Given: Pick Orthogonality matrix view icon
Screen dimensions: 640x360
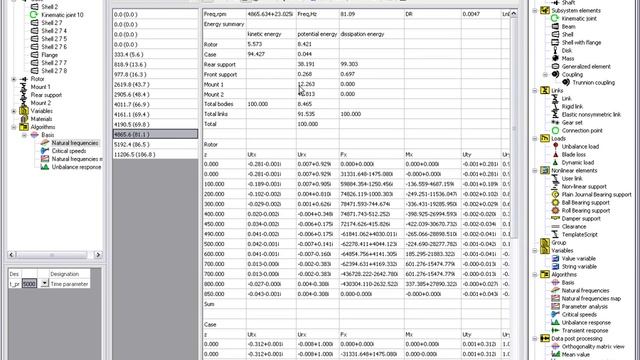Looking at the screenshot, I should [x=555, y=347].
